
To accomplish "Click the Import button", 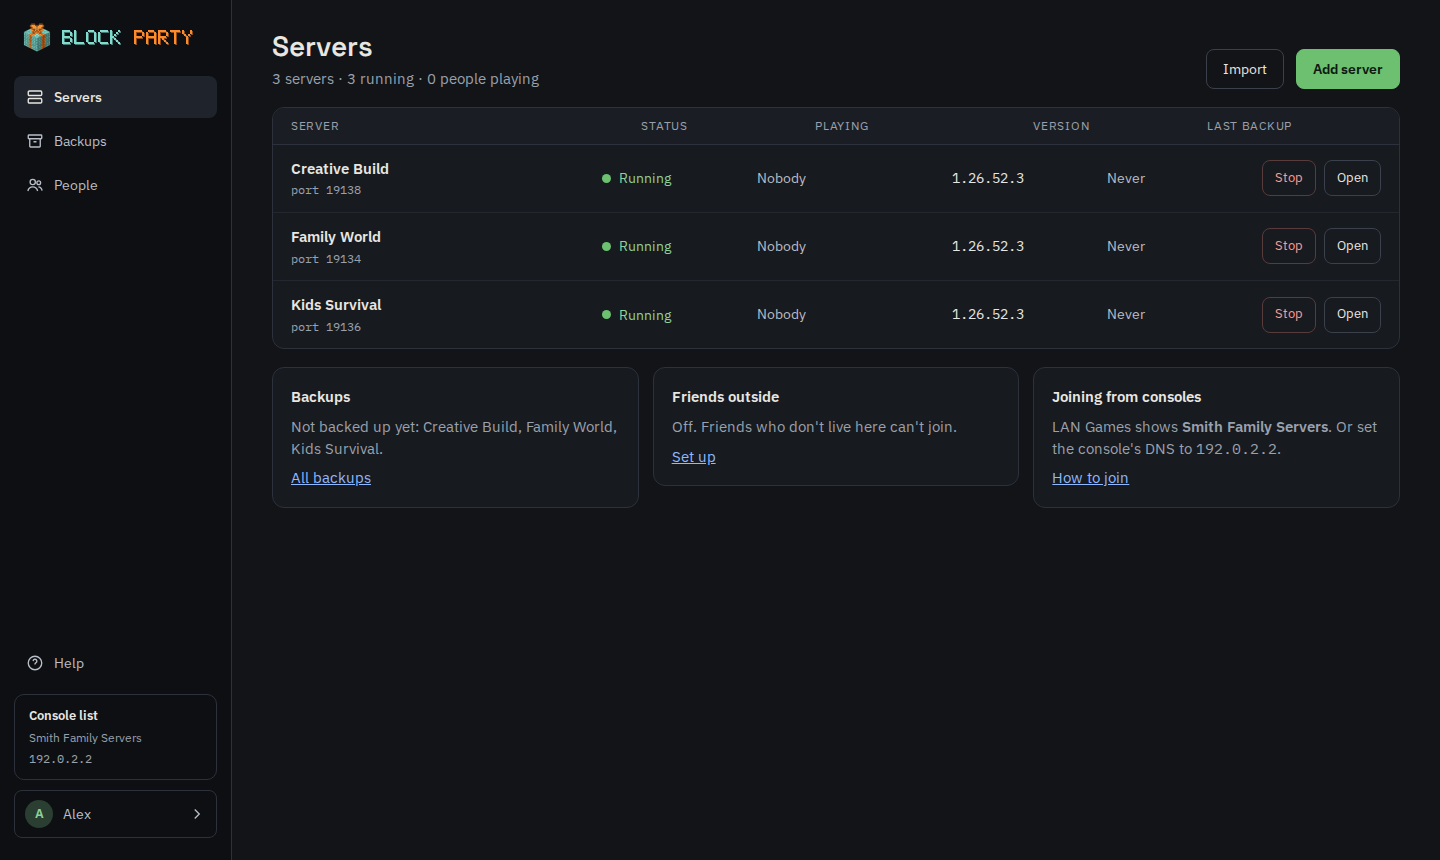I will (x=1245, y=69).
